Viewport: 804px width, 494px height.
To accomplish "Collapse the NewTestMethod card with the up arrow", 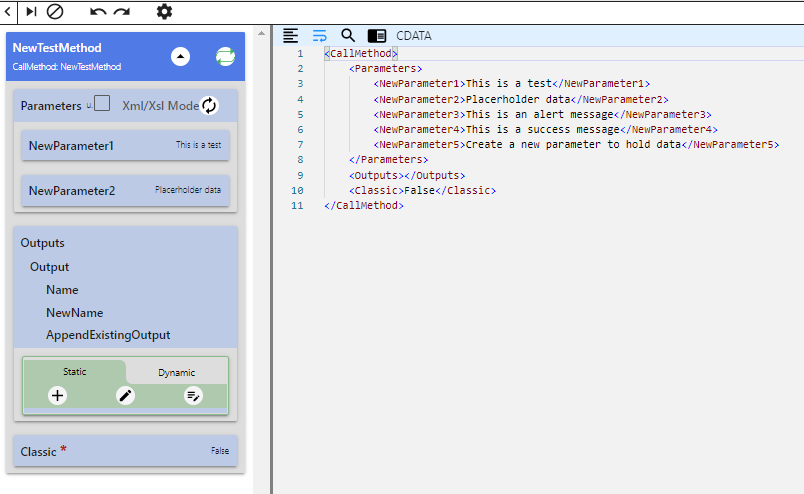I will pos(180,56).
